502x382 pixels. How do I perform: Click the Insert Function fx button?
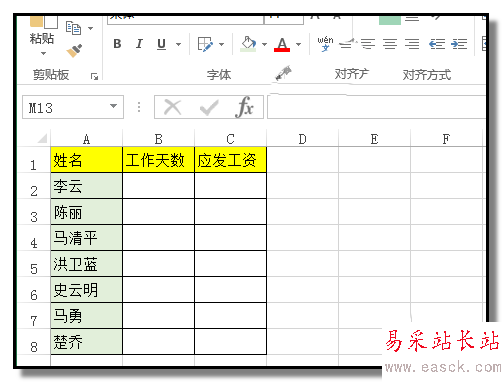(244, 107)
